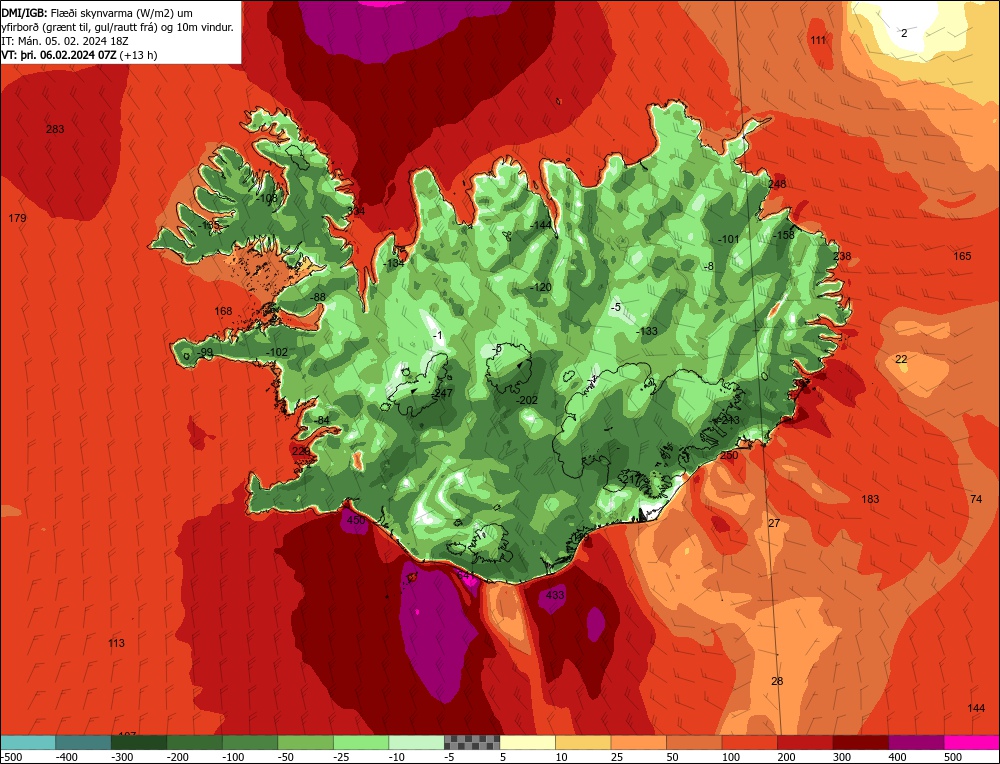Click the '-88' value on land
1000x764 pixels.
[318, 297]
